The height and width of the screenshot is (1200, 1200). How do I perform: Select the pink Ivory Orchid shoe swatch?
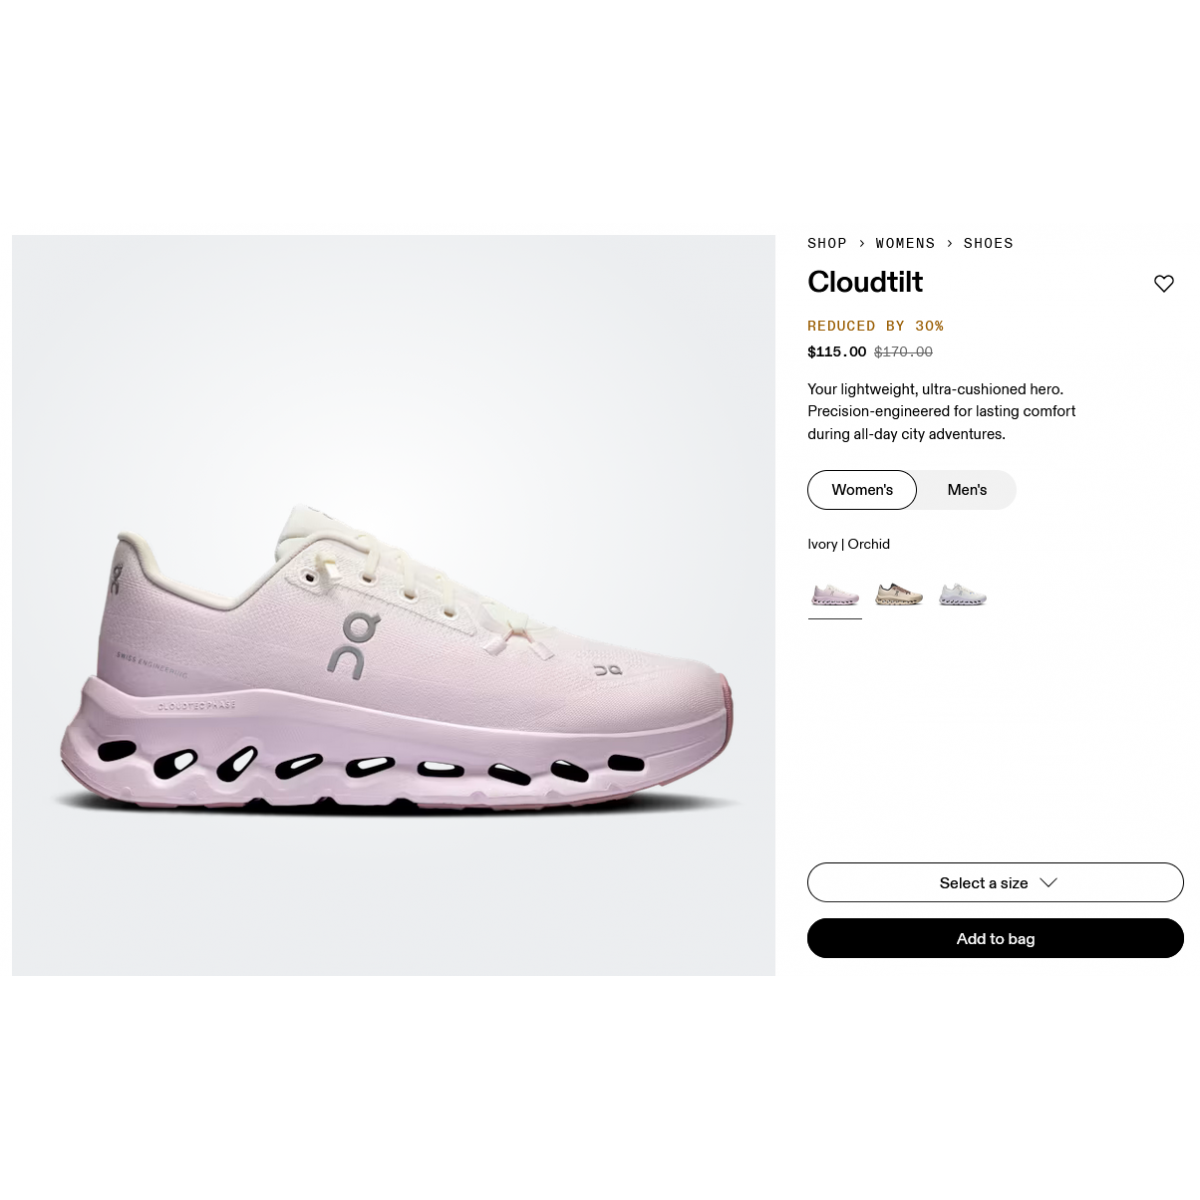tap(835, 596)
